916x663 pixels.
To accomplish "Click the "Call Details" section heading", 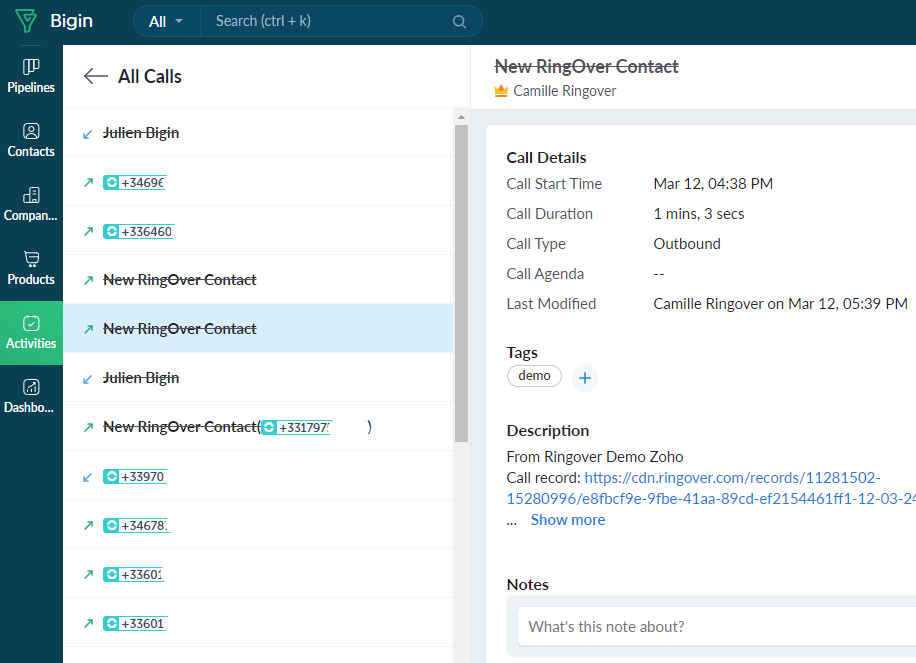I will 546,158.
